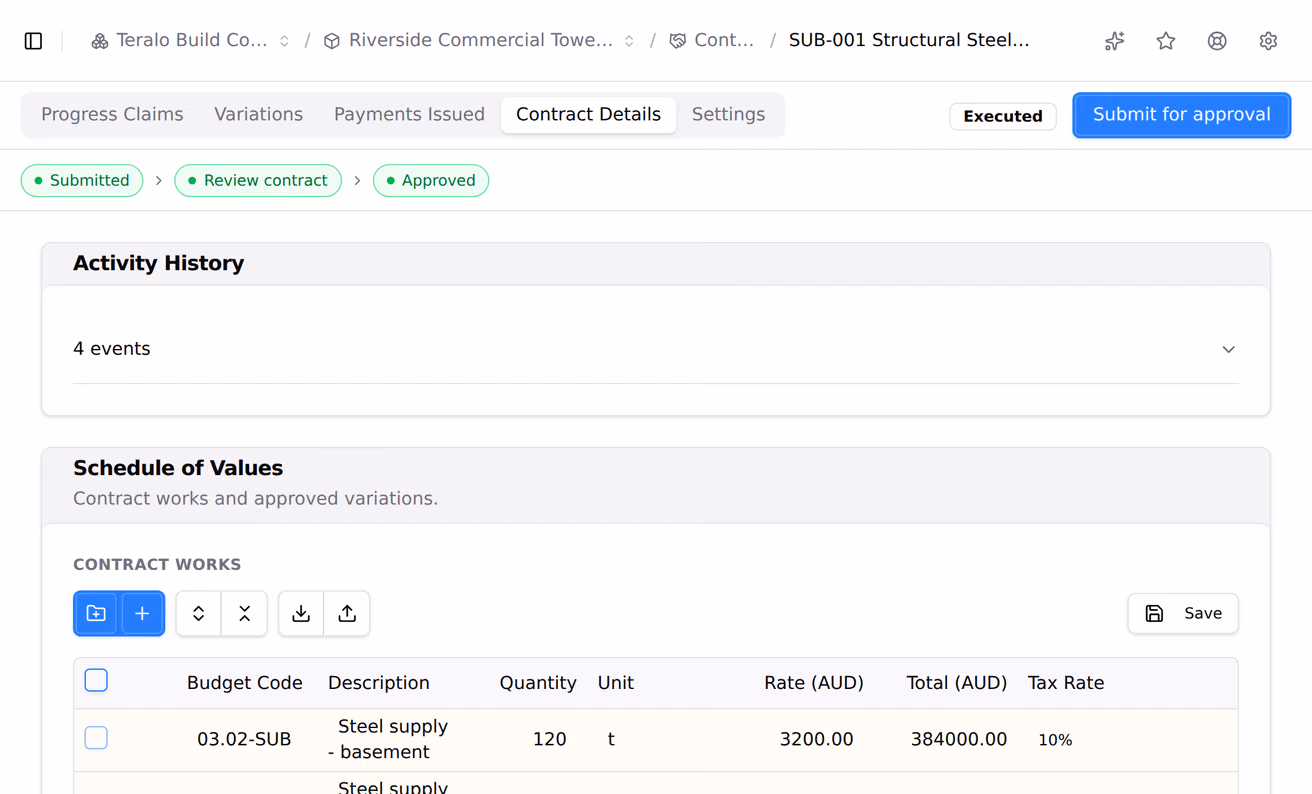The image size is (1312, 794).
Task: Open the Payments Issued tab
Action: pos(409,114)
